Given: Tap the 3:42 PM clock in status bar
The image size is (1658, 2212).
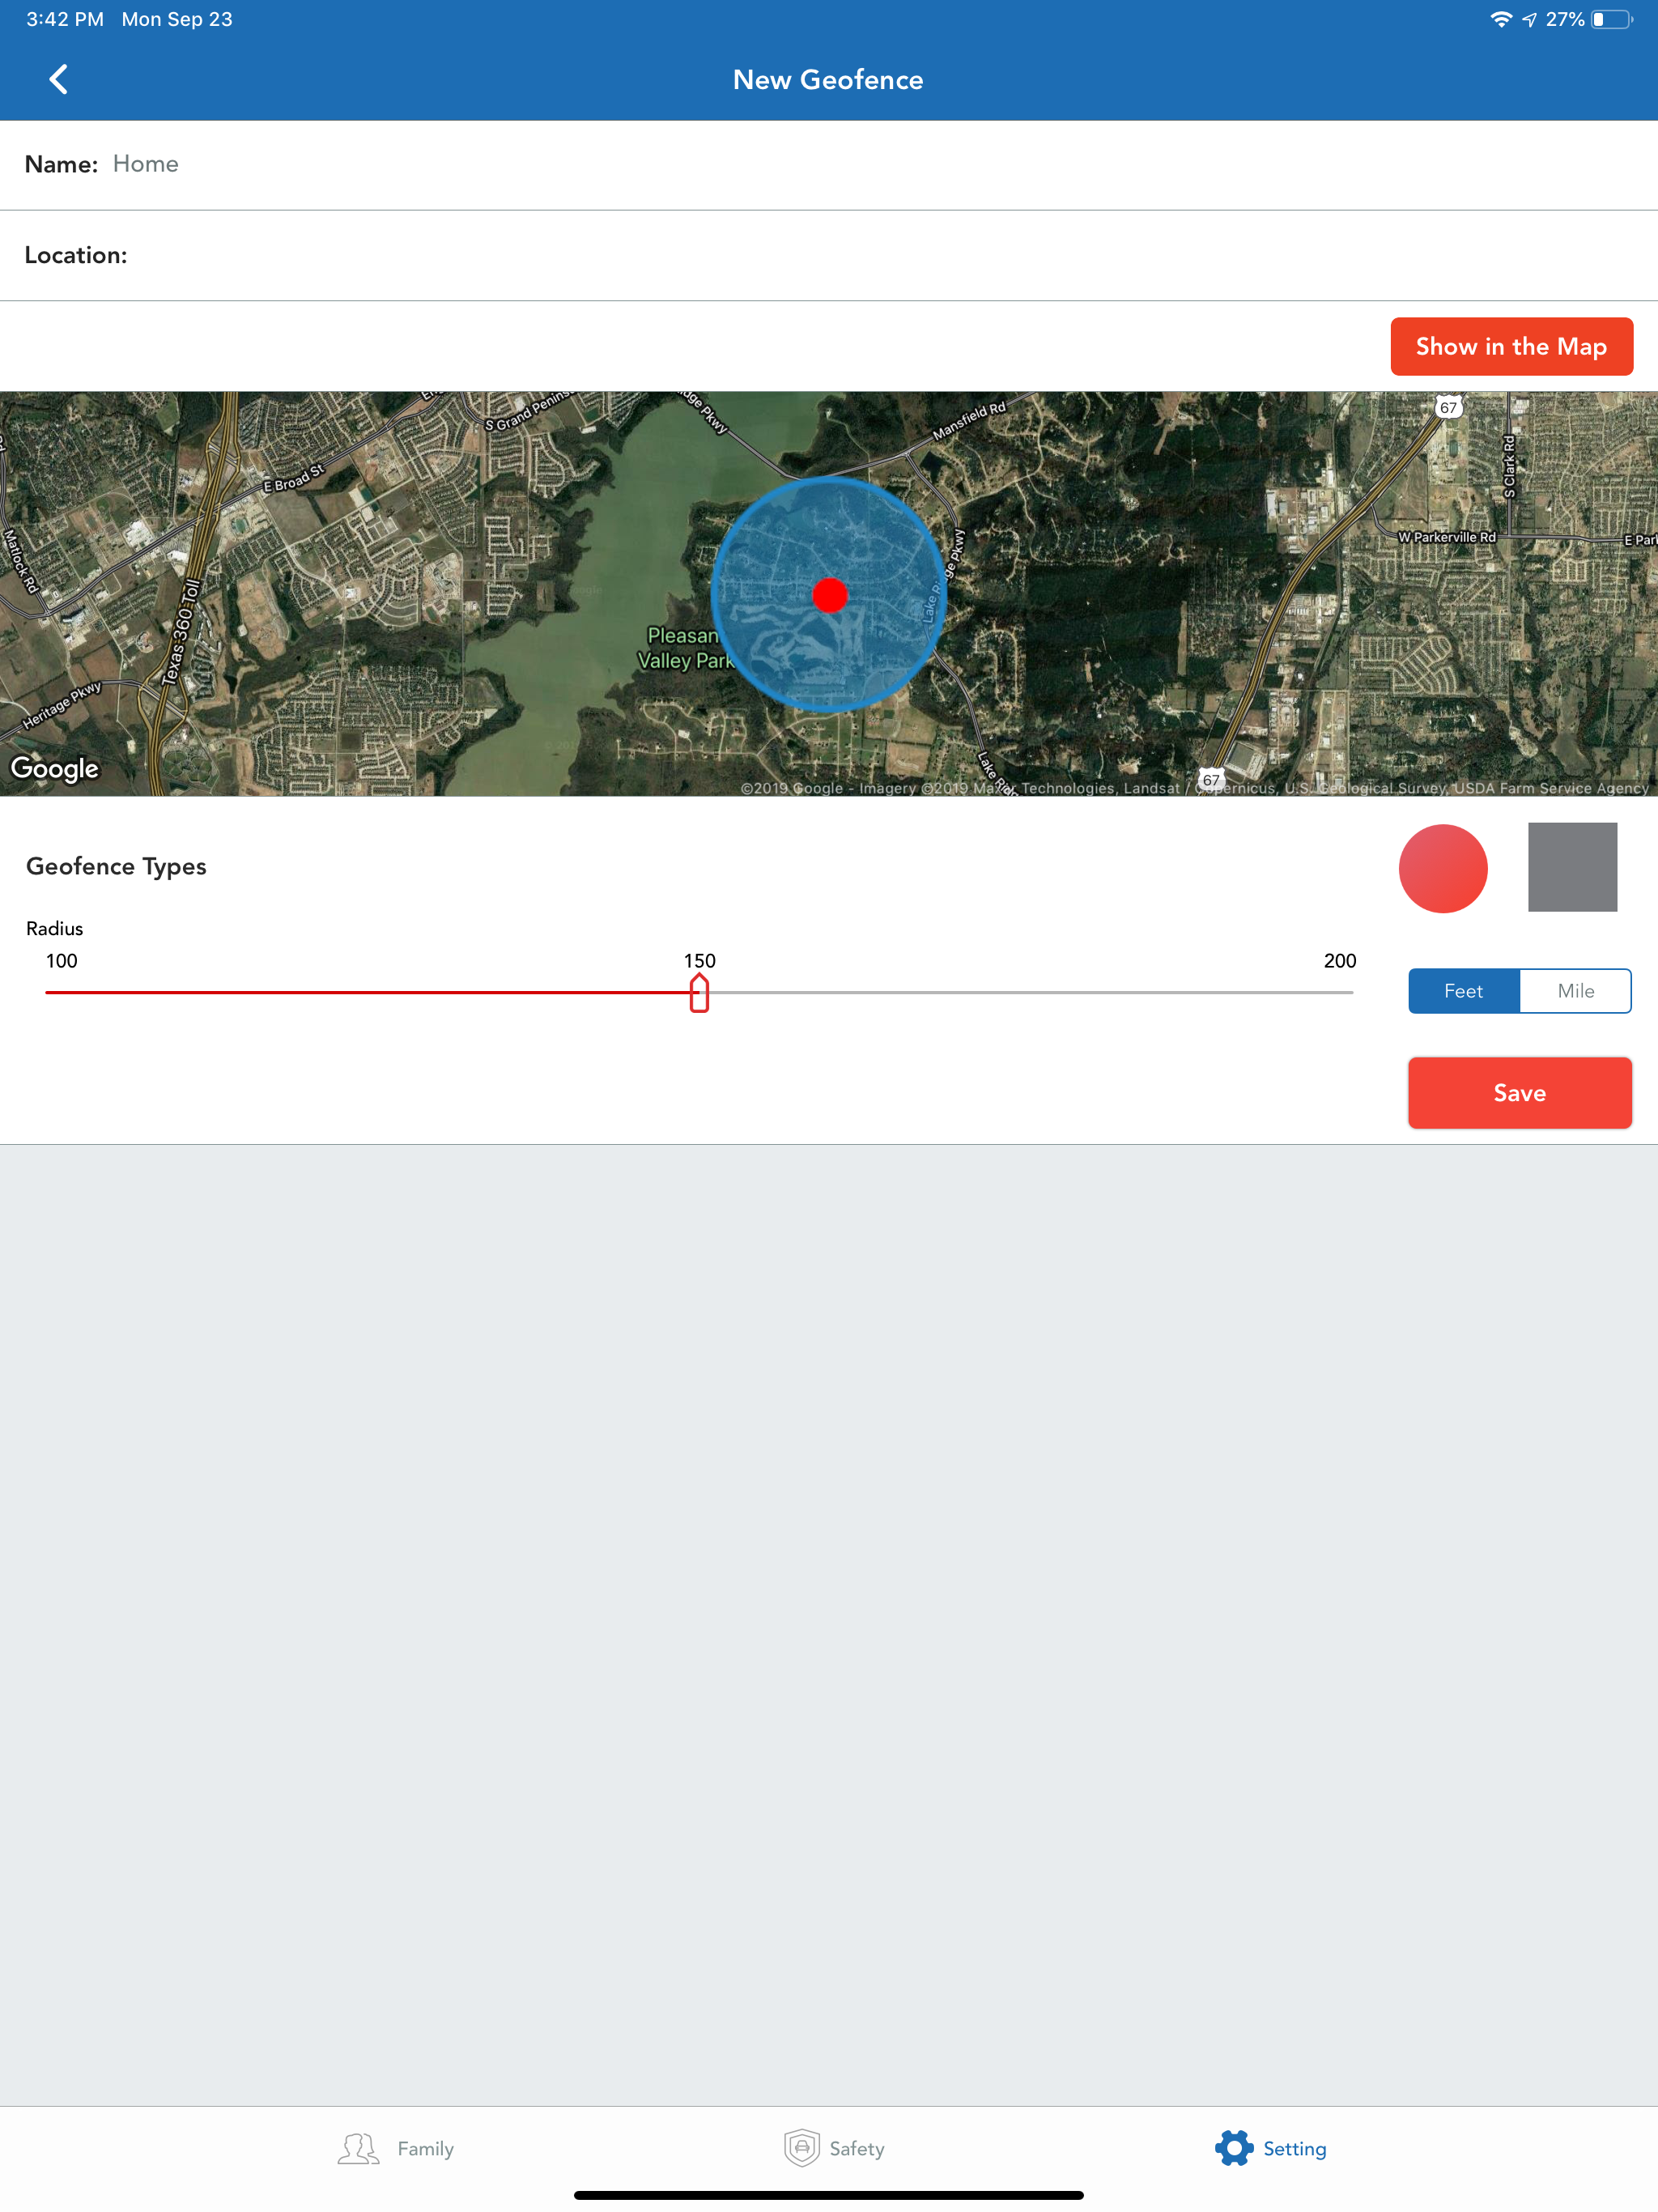Looking at the screenshot, I should click(65, 19).
